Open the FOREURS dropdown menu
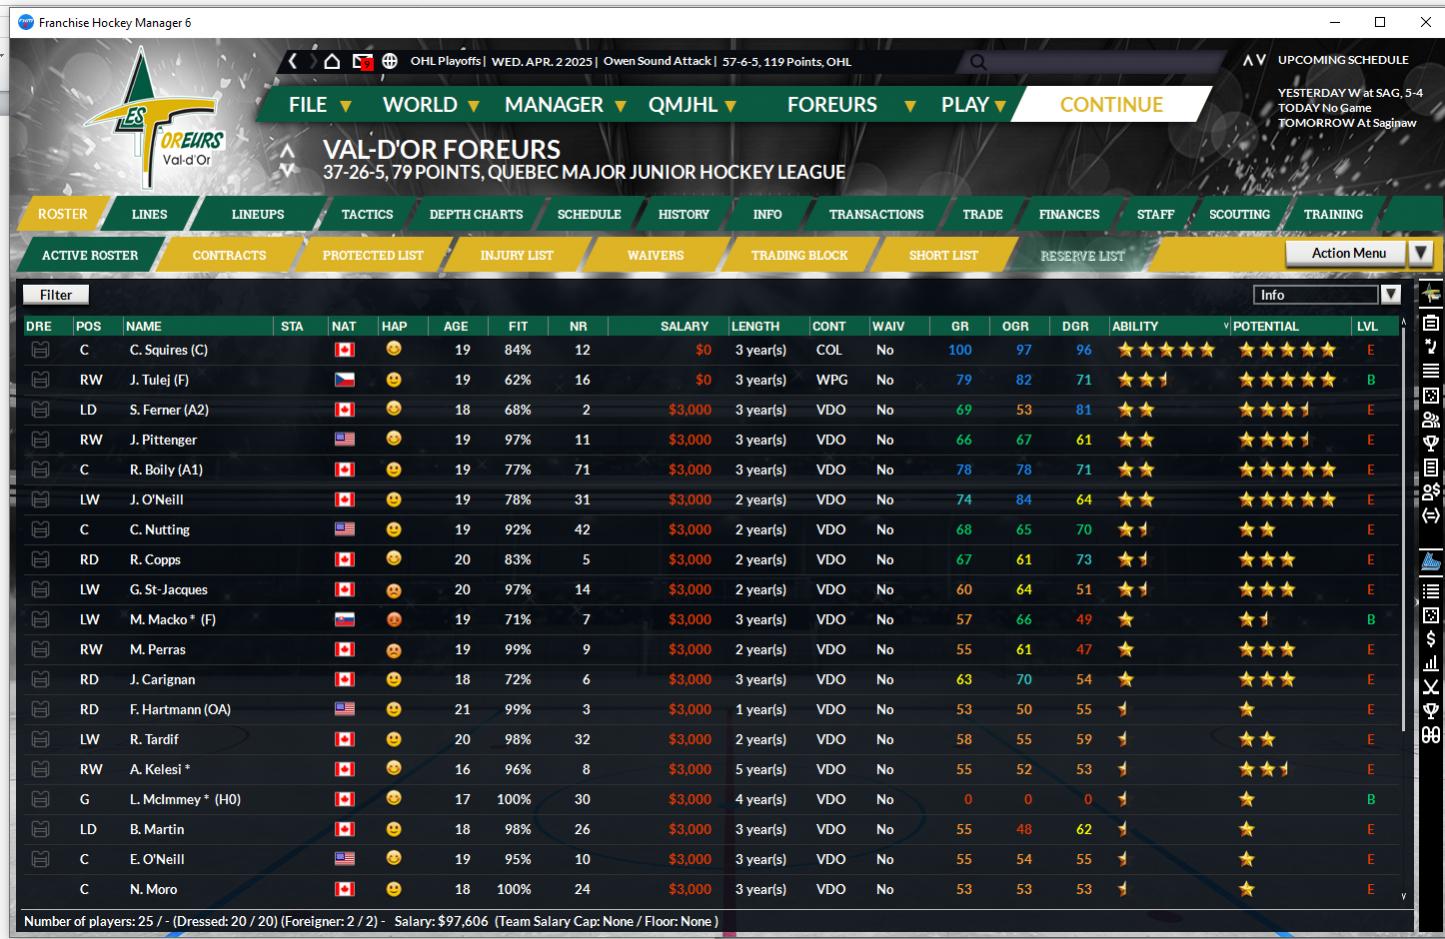The height and width of the screenshot is (939, 1445). point(851,105)
